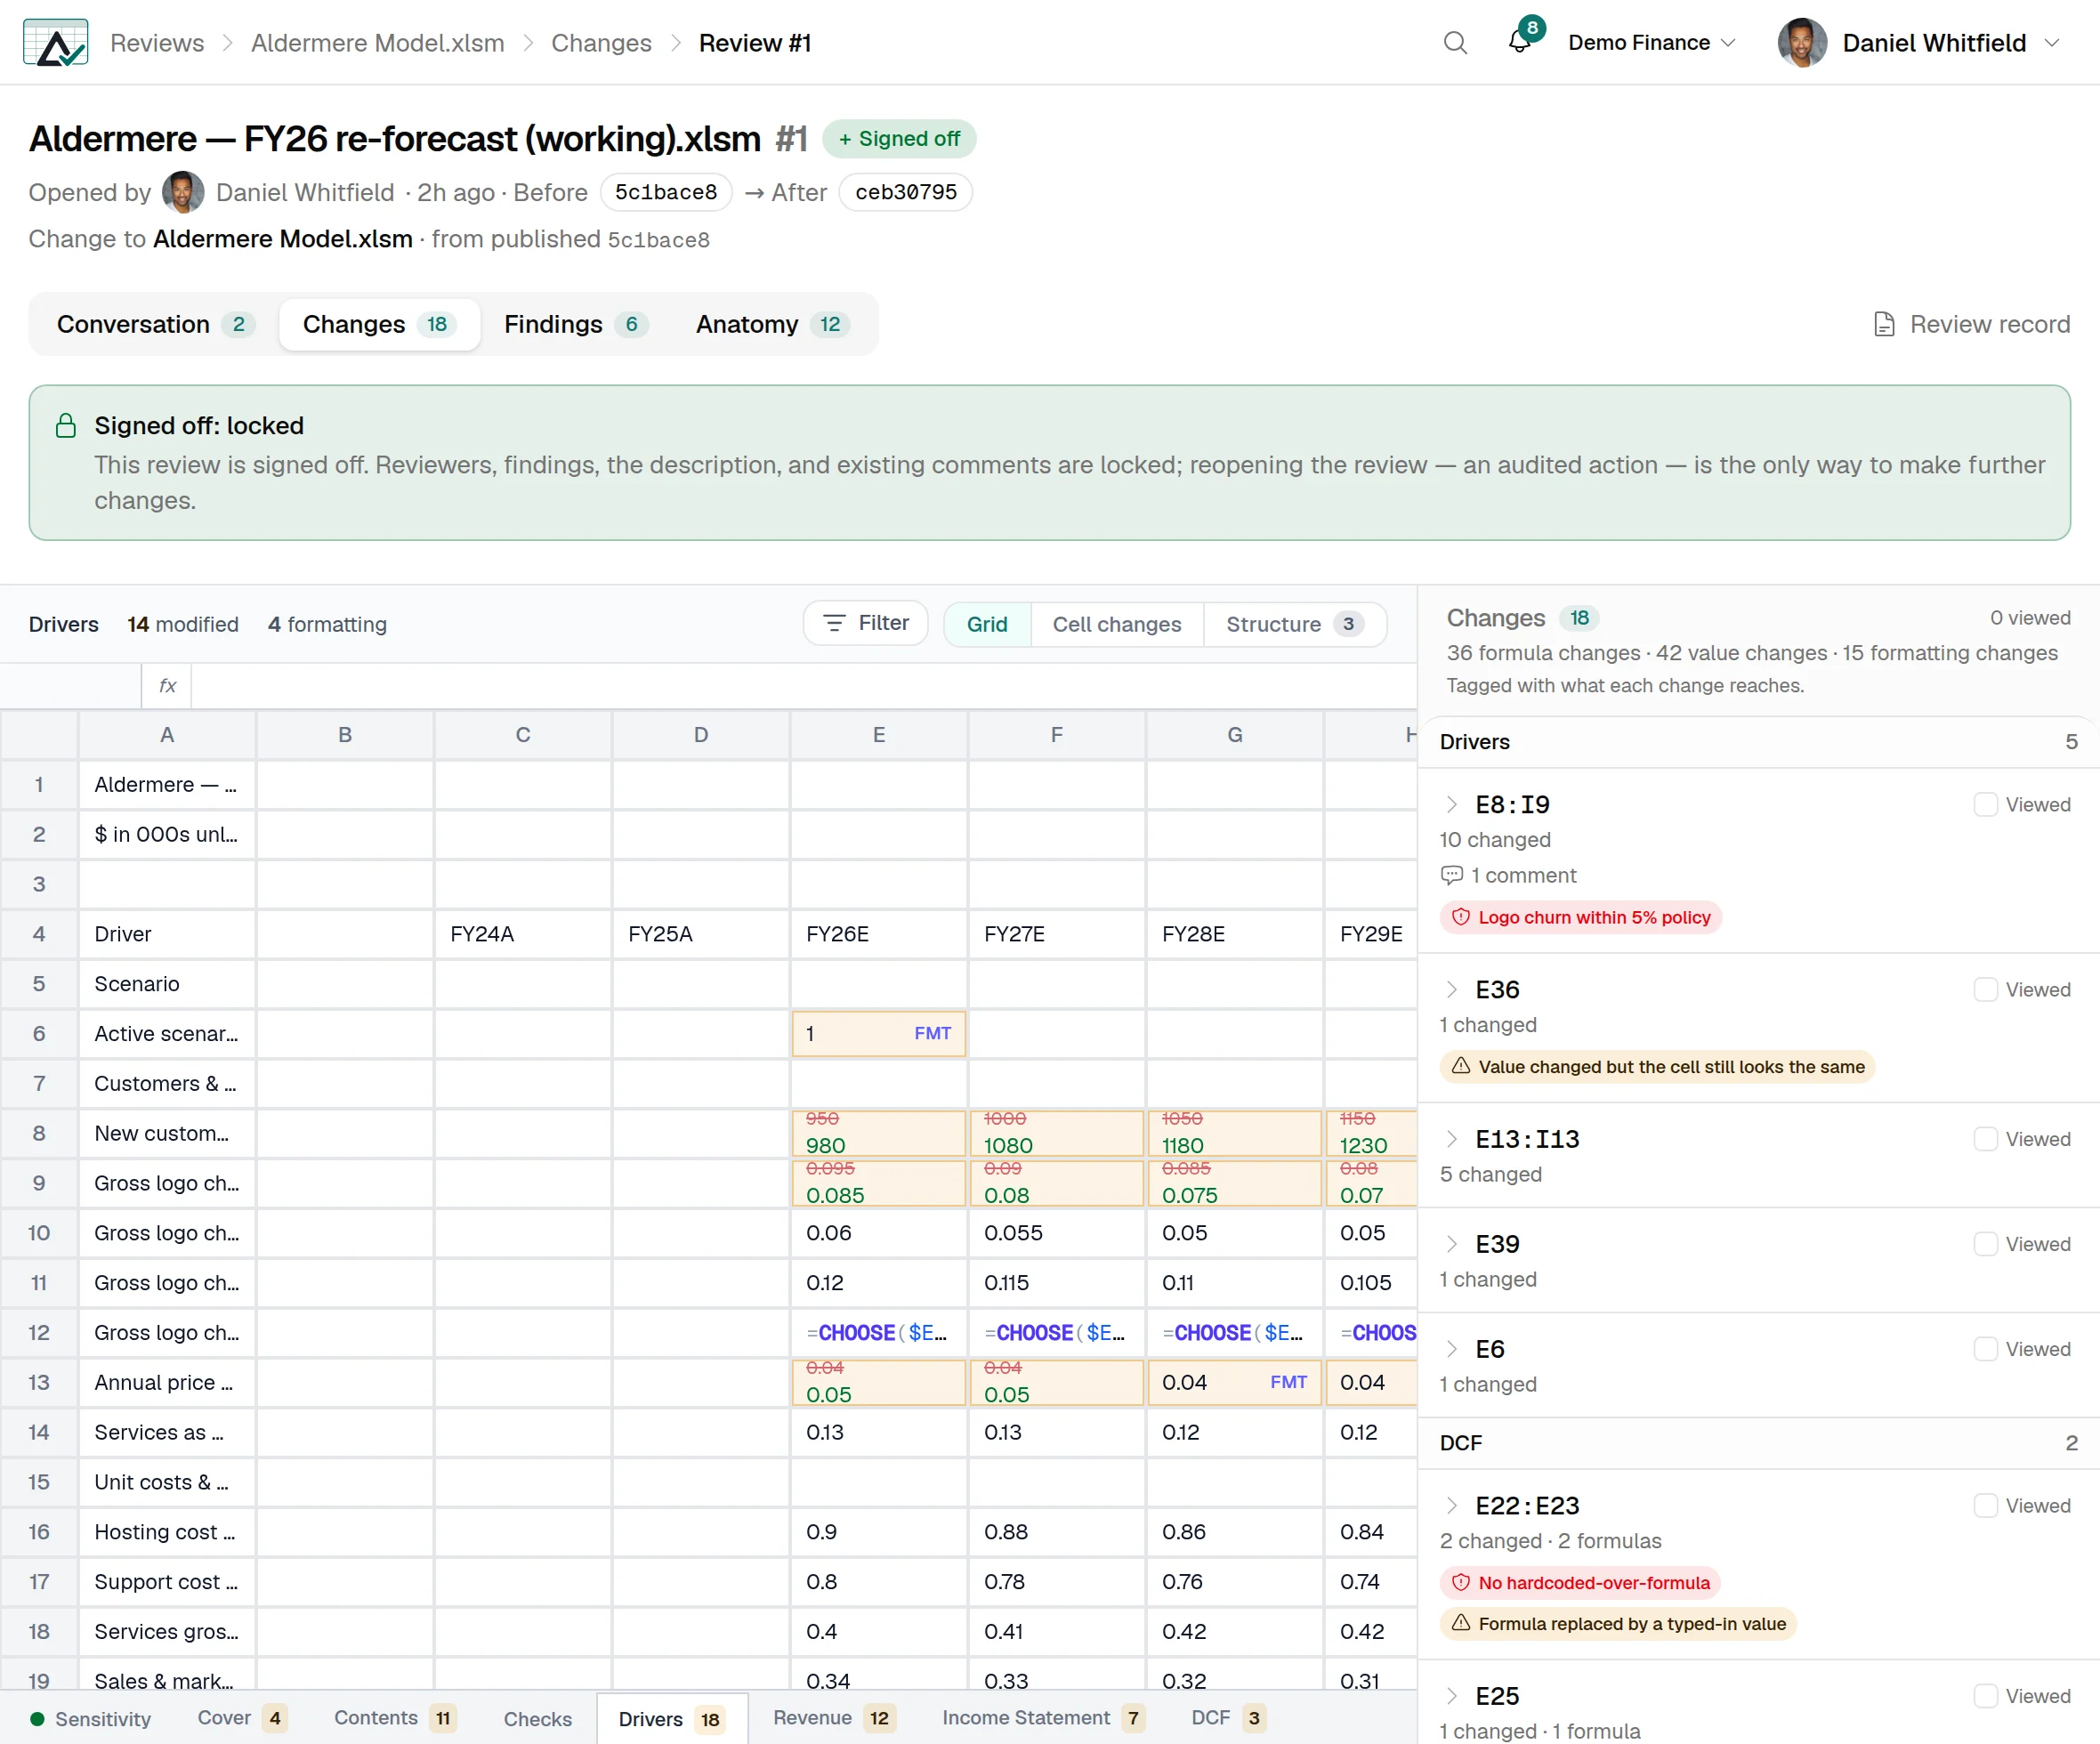Image resolution: width=2100 pixels, height=1744 pixels.
Task: Open search with the magnifier icon
Action: coord(1455,43)
